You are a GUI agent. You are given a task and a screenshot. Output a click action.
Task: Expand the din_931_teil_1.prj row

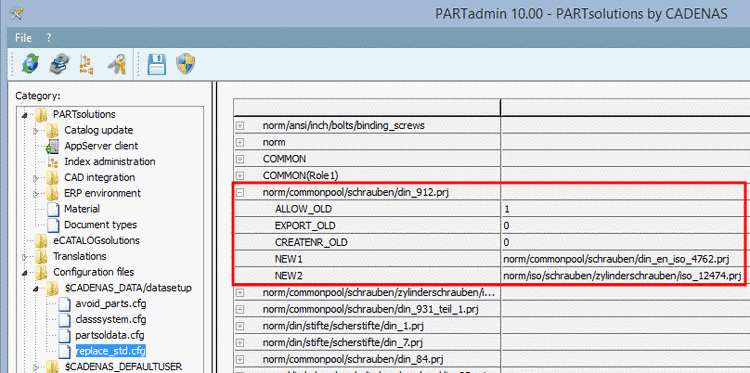[241, 309]
